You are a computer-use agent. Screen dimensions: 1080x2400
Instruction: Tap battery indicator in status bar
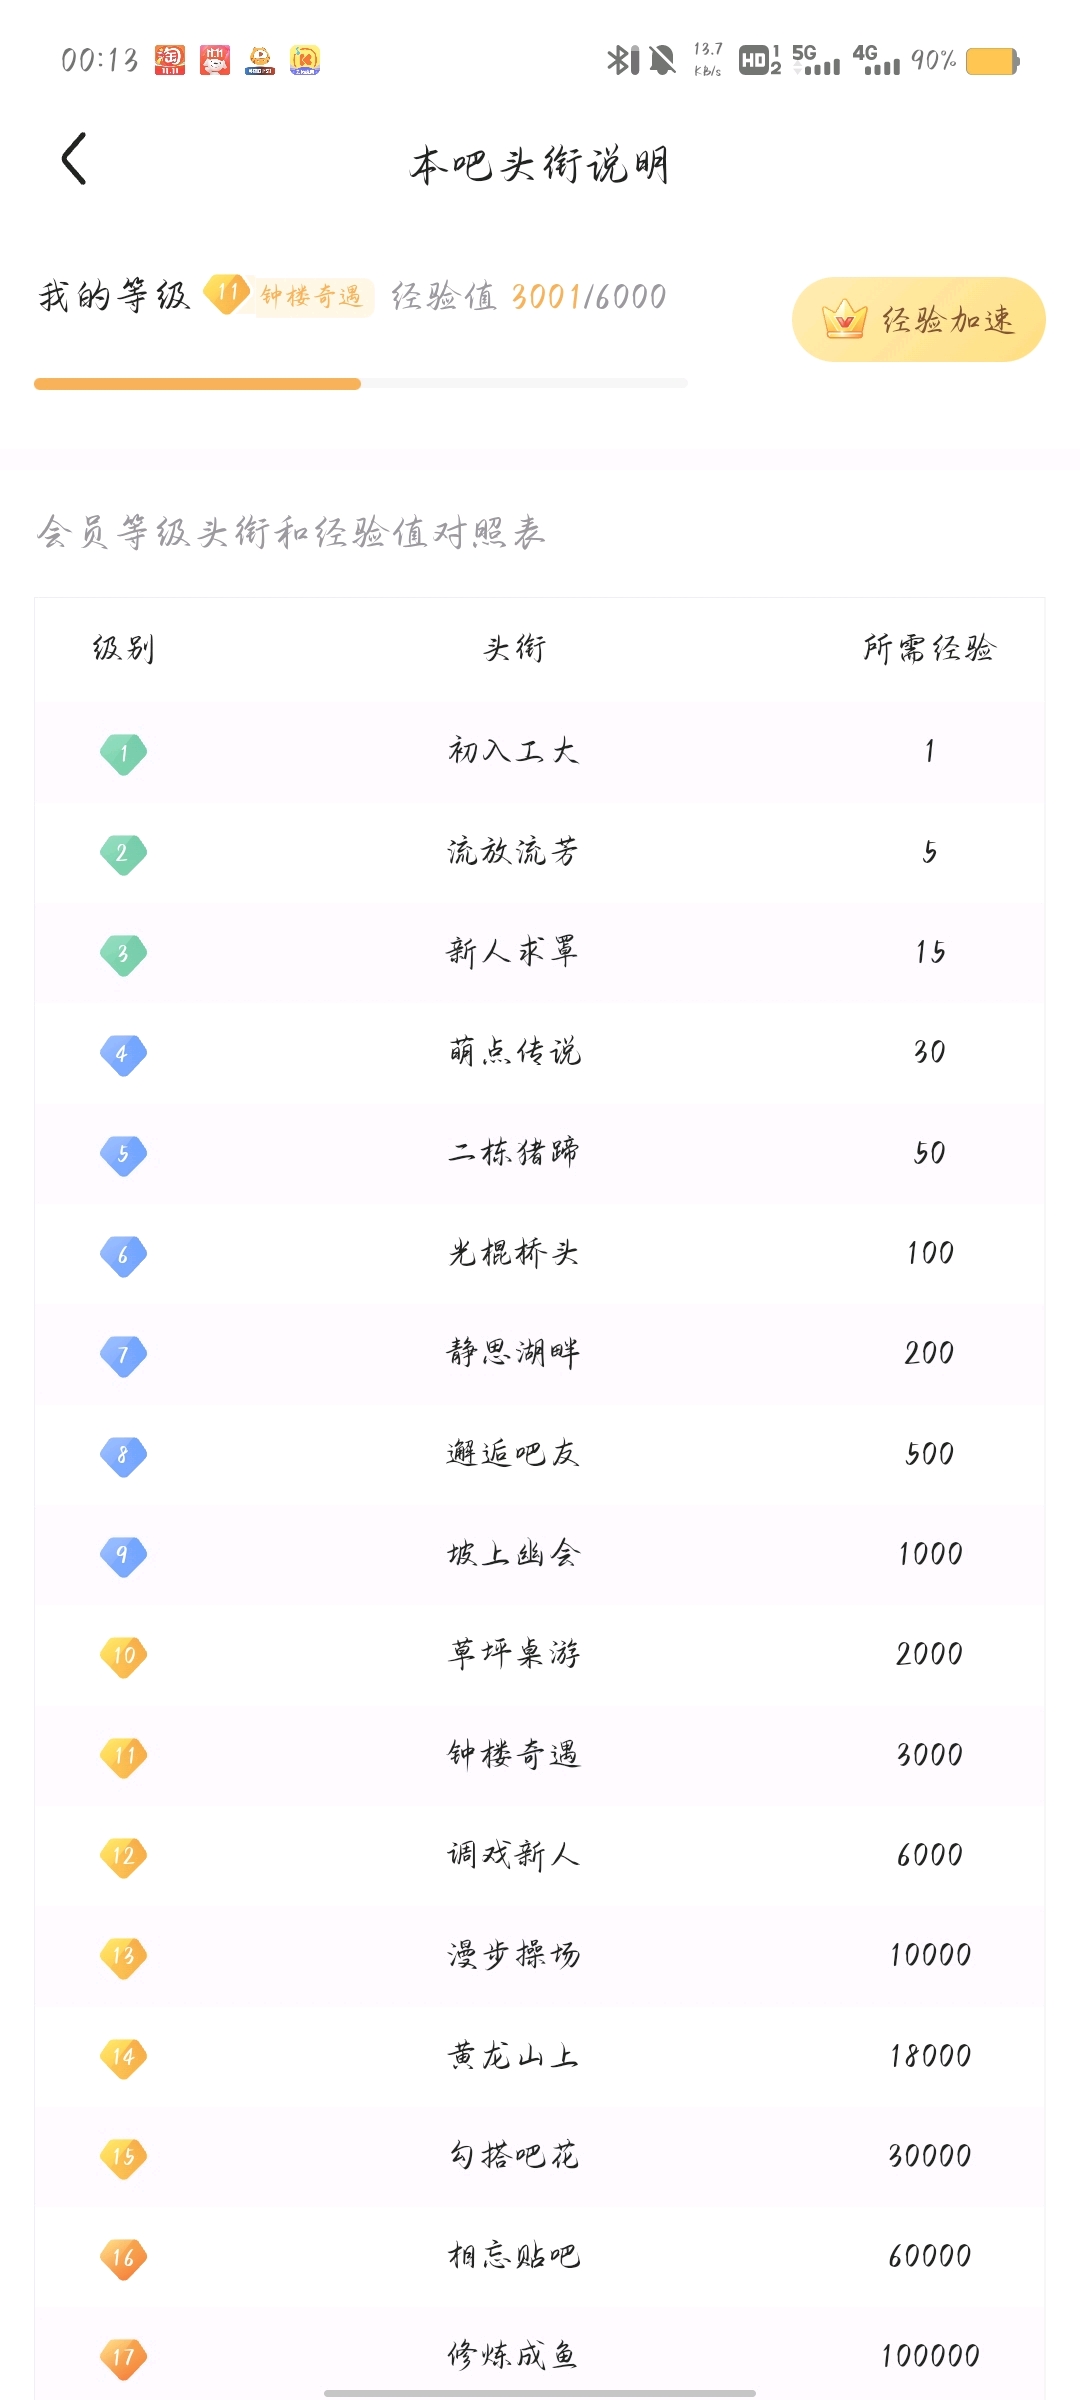point(993,61)
